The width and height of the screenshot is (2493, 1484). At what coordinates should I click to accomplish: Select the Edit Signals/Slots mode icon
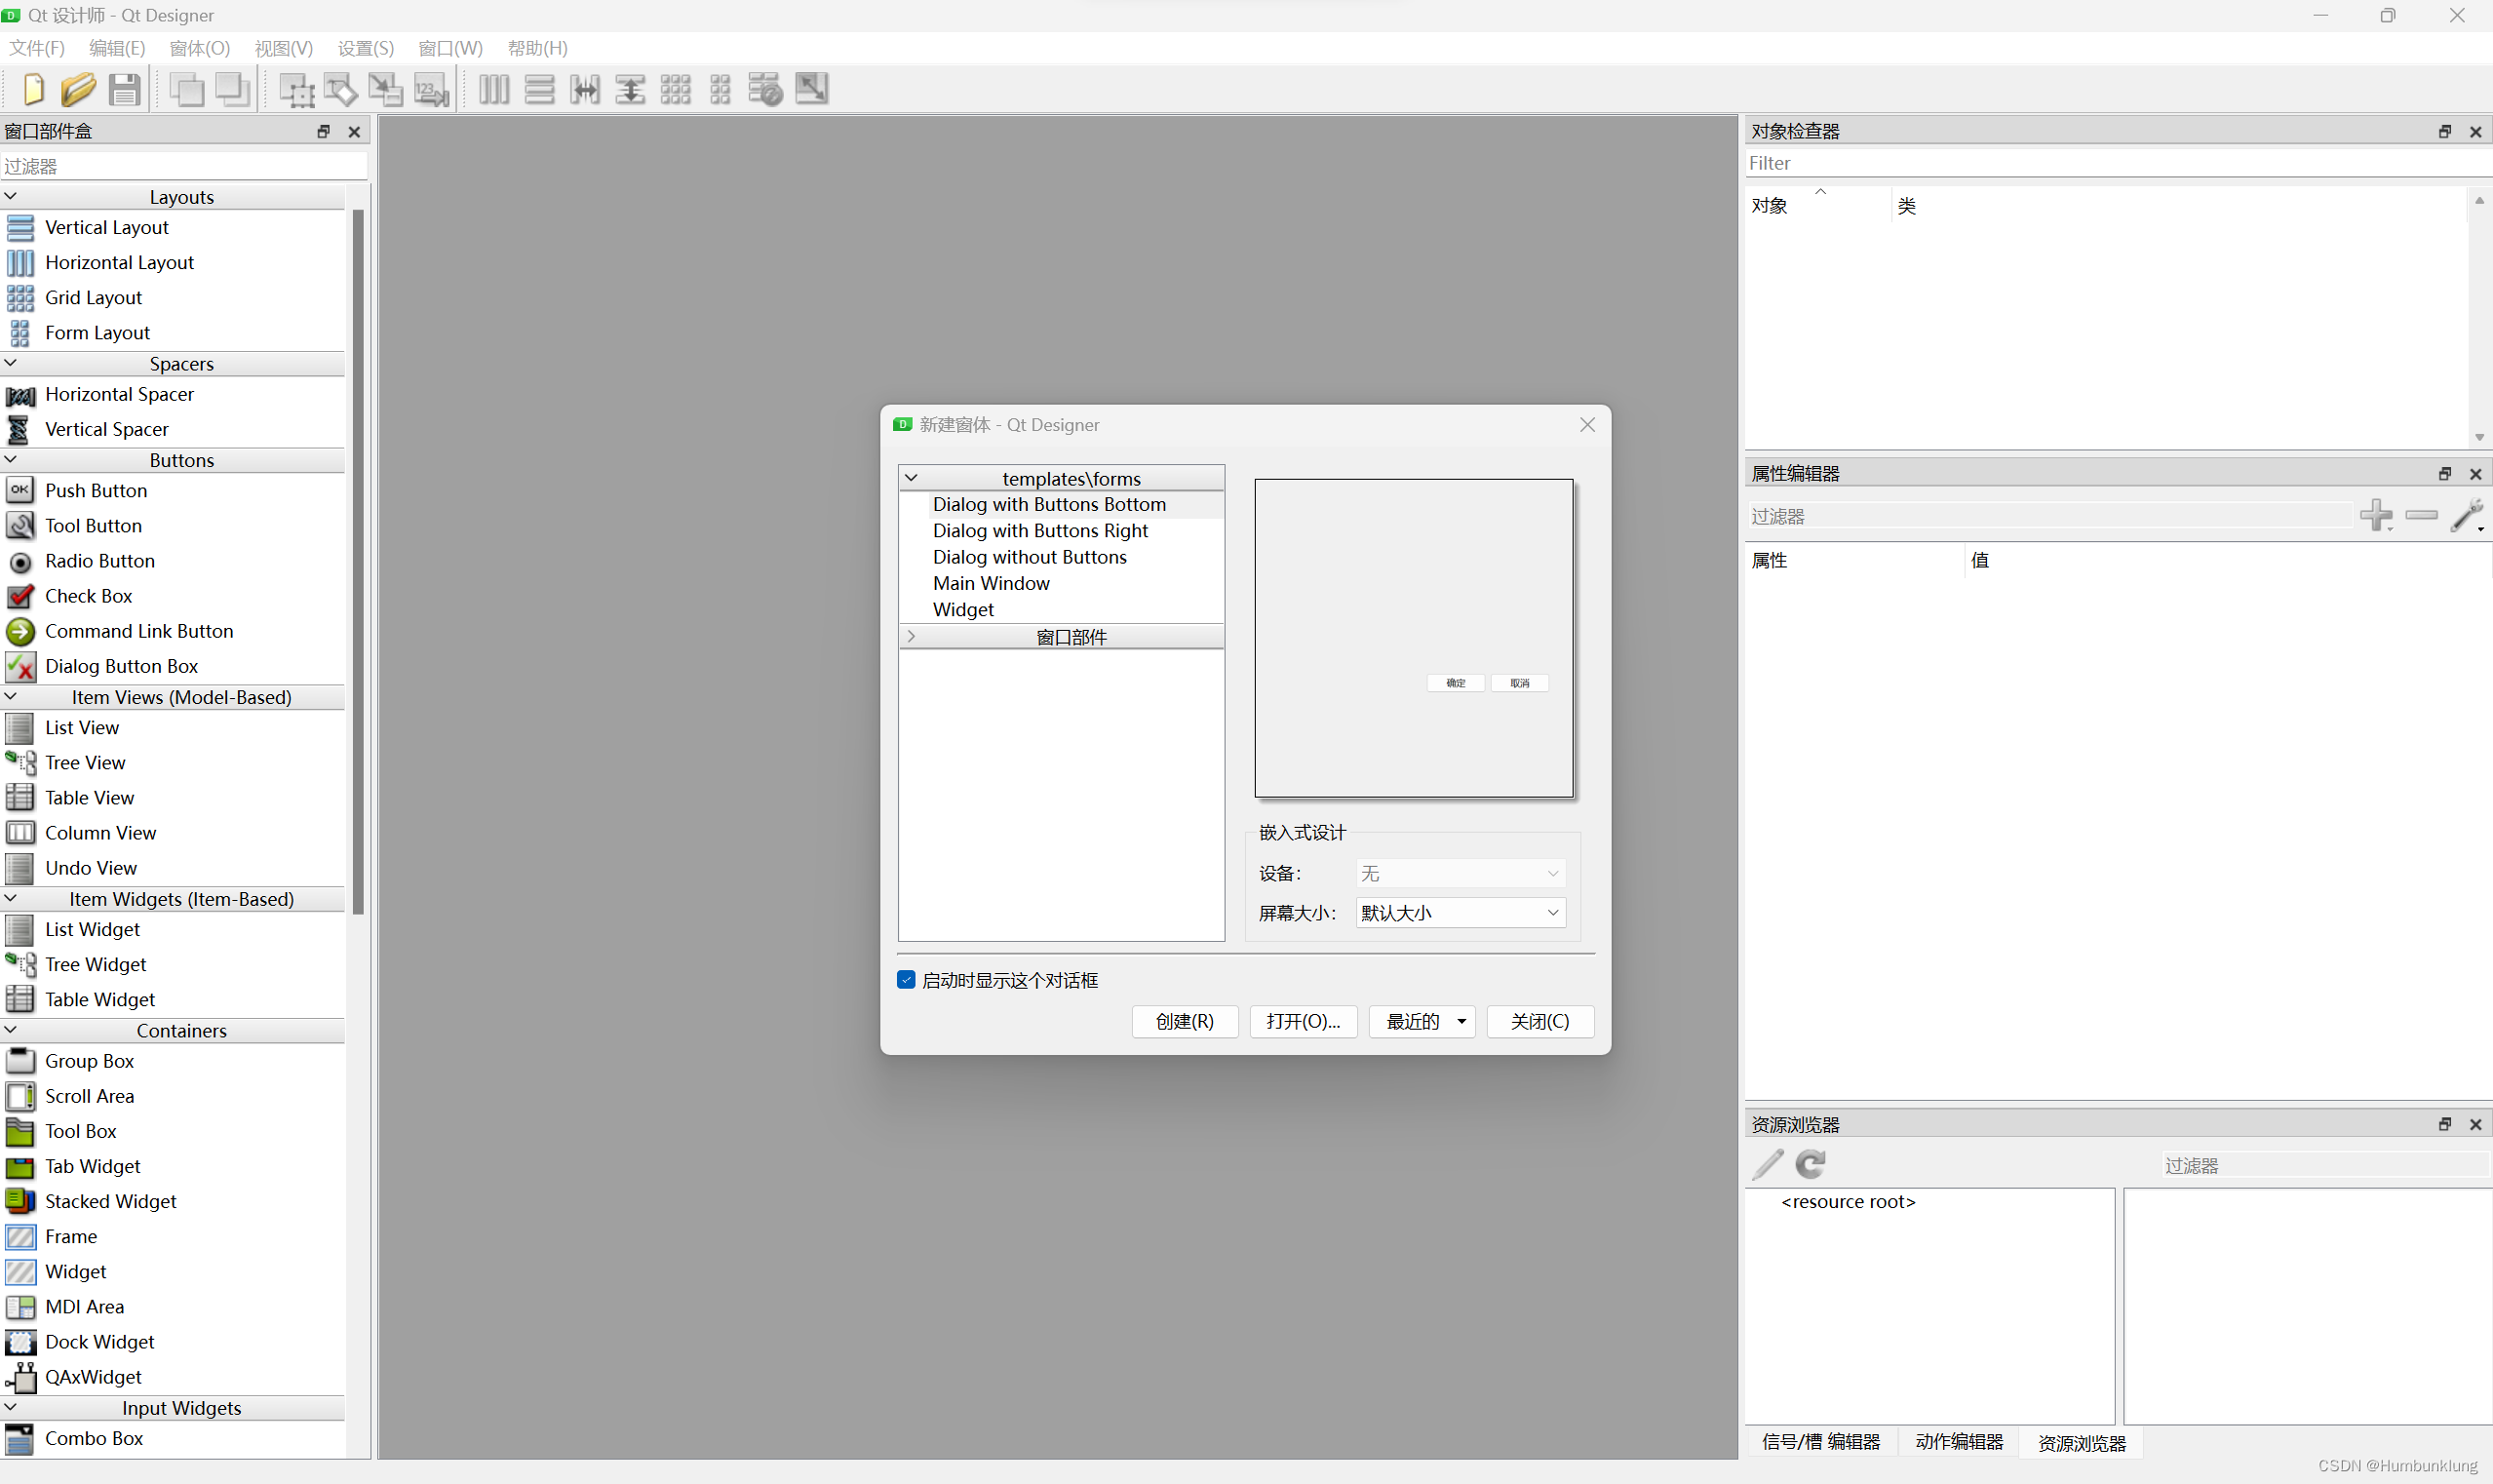[341, 90]
